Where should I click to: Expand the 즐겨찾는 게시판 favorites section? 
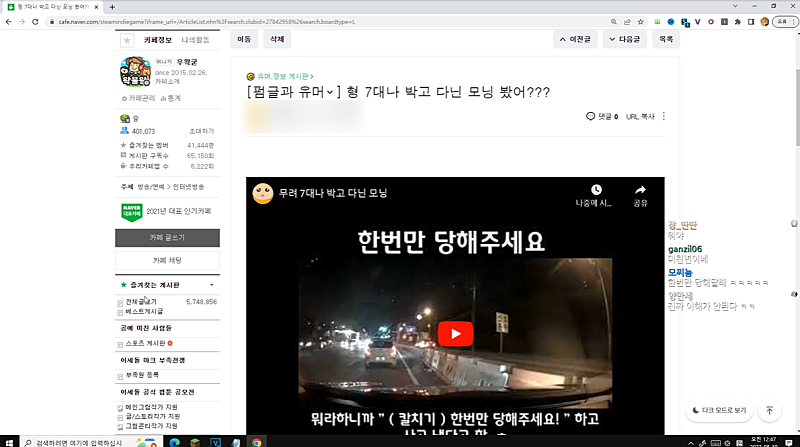pos(211,285)
